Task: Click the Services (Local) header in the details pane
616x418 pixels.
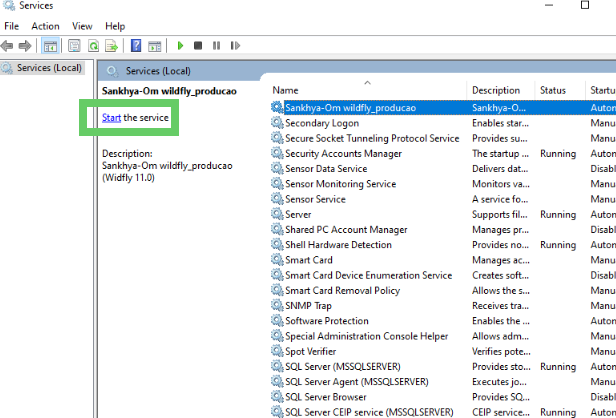Action: (x=158, y=71)
